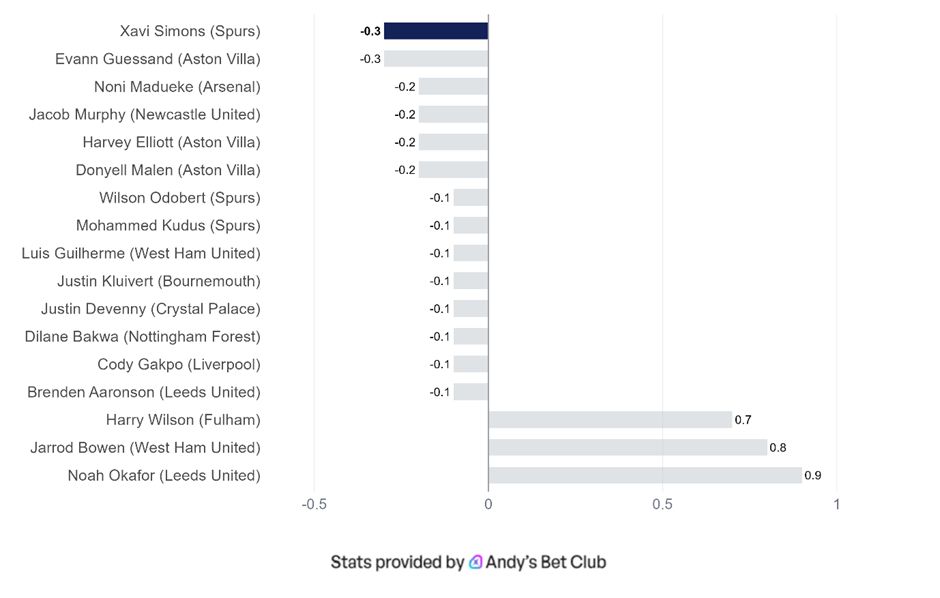The height and width of the screenshot is (598, 940).
Task: Select Harry Wilson's 0.7 bar
Action: pos(610,420)
